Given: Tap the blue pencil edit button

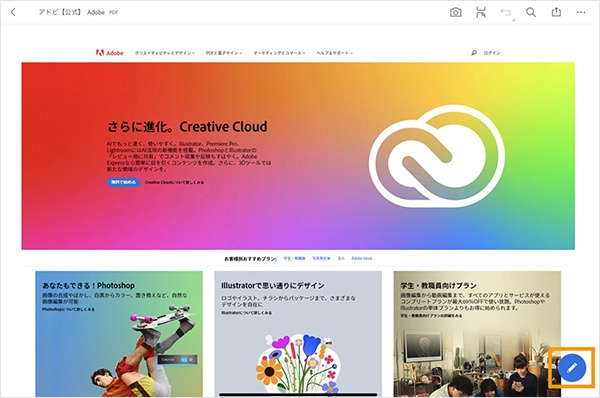Looking at the screenshot, I should click(x=572, y=368).
